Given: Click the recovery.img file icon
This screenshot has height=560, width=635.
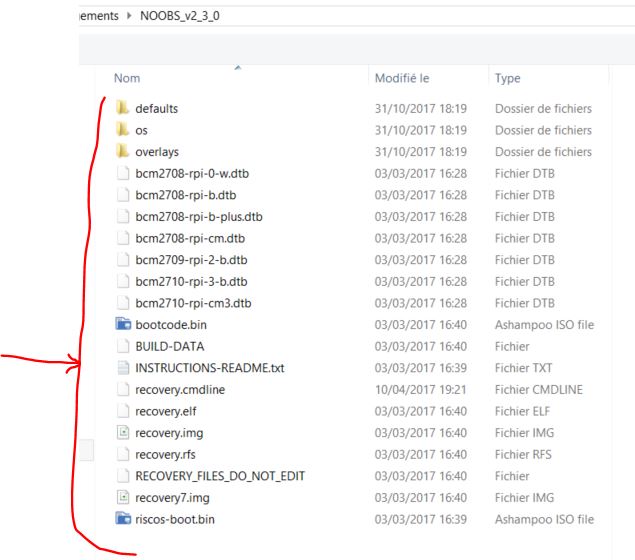Looking at the screenshot, I should coord(123,433).
